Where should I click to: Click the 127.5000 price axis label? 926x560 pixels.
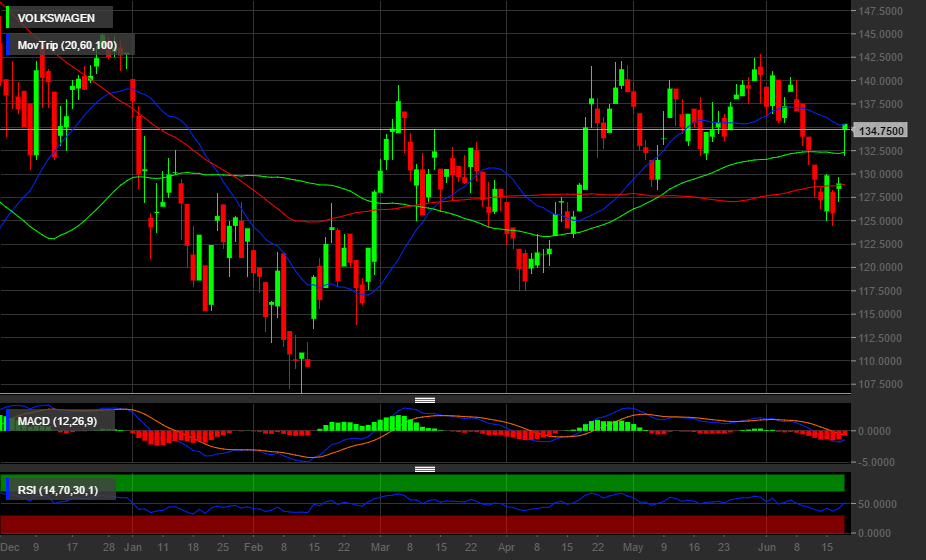pos(881,197)
